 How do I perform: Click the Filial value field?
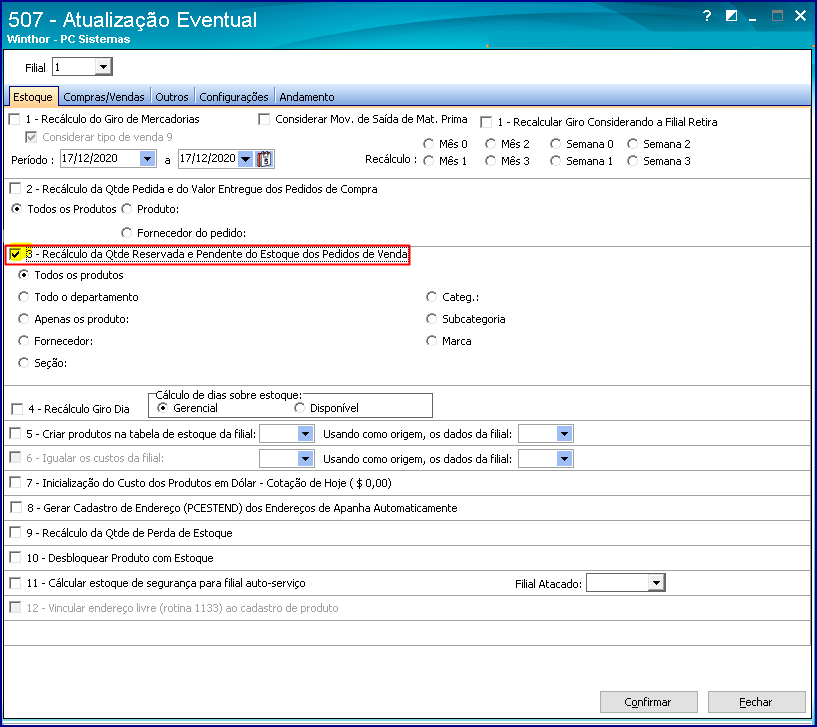pyautogui.click(x=74, y=67)
